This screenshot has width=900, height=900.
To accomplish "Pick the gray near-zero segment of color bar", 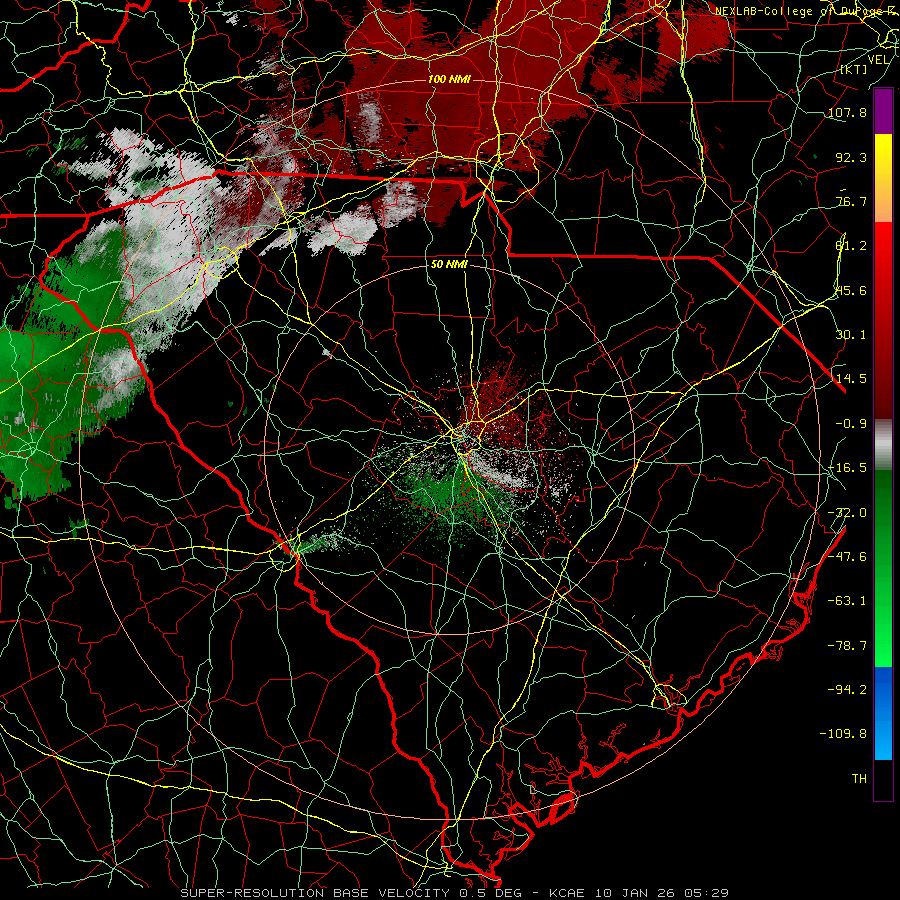I will tap(883, 445).
